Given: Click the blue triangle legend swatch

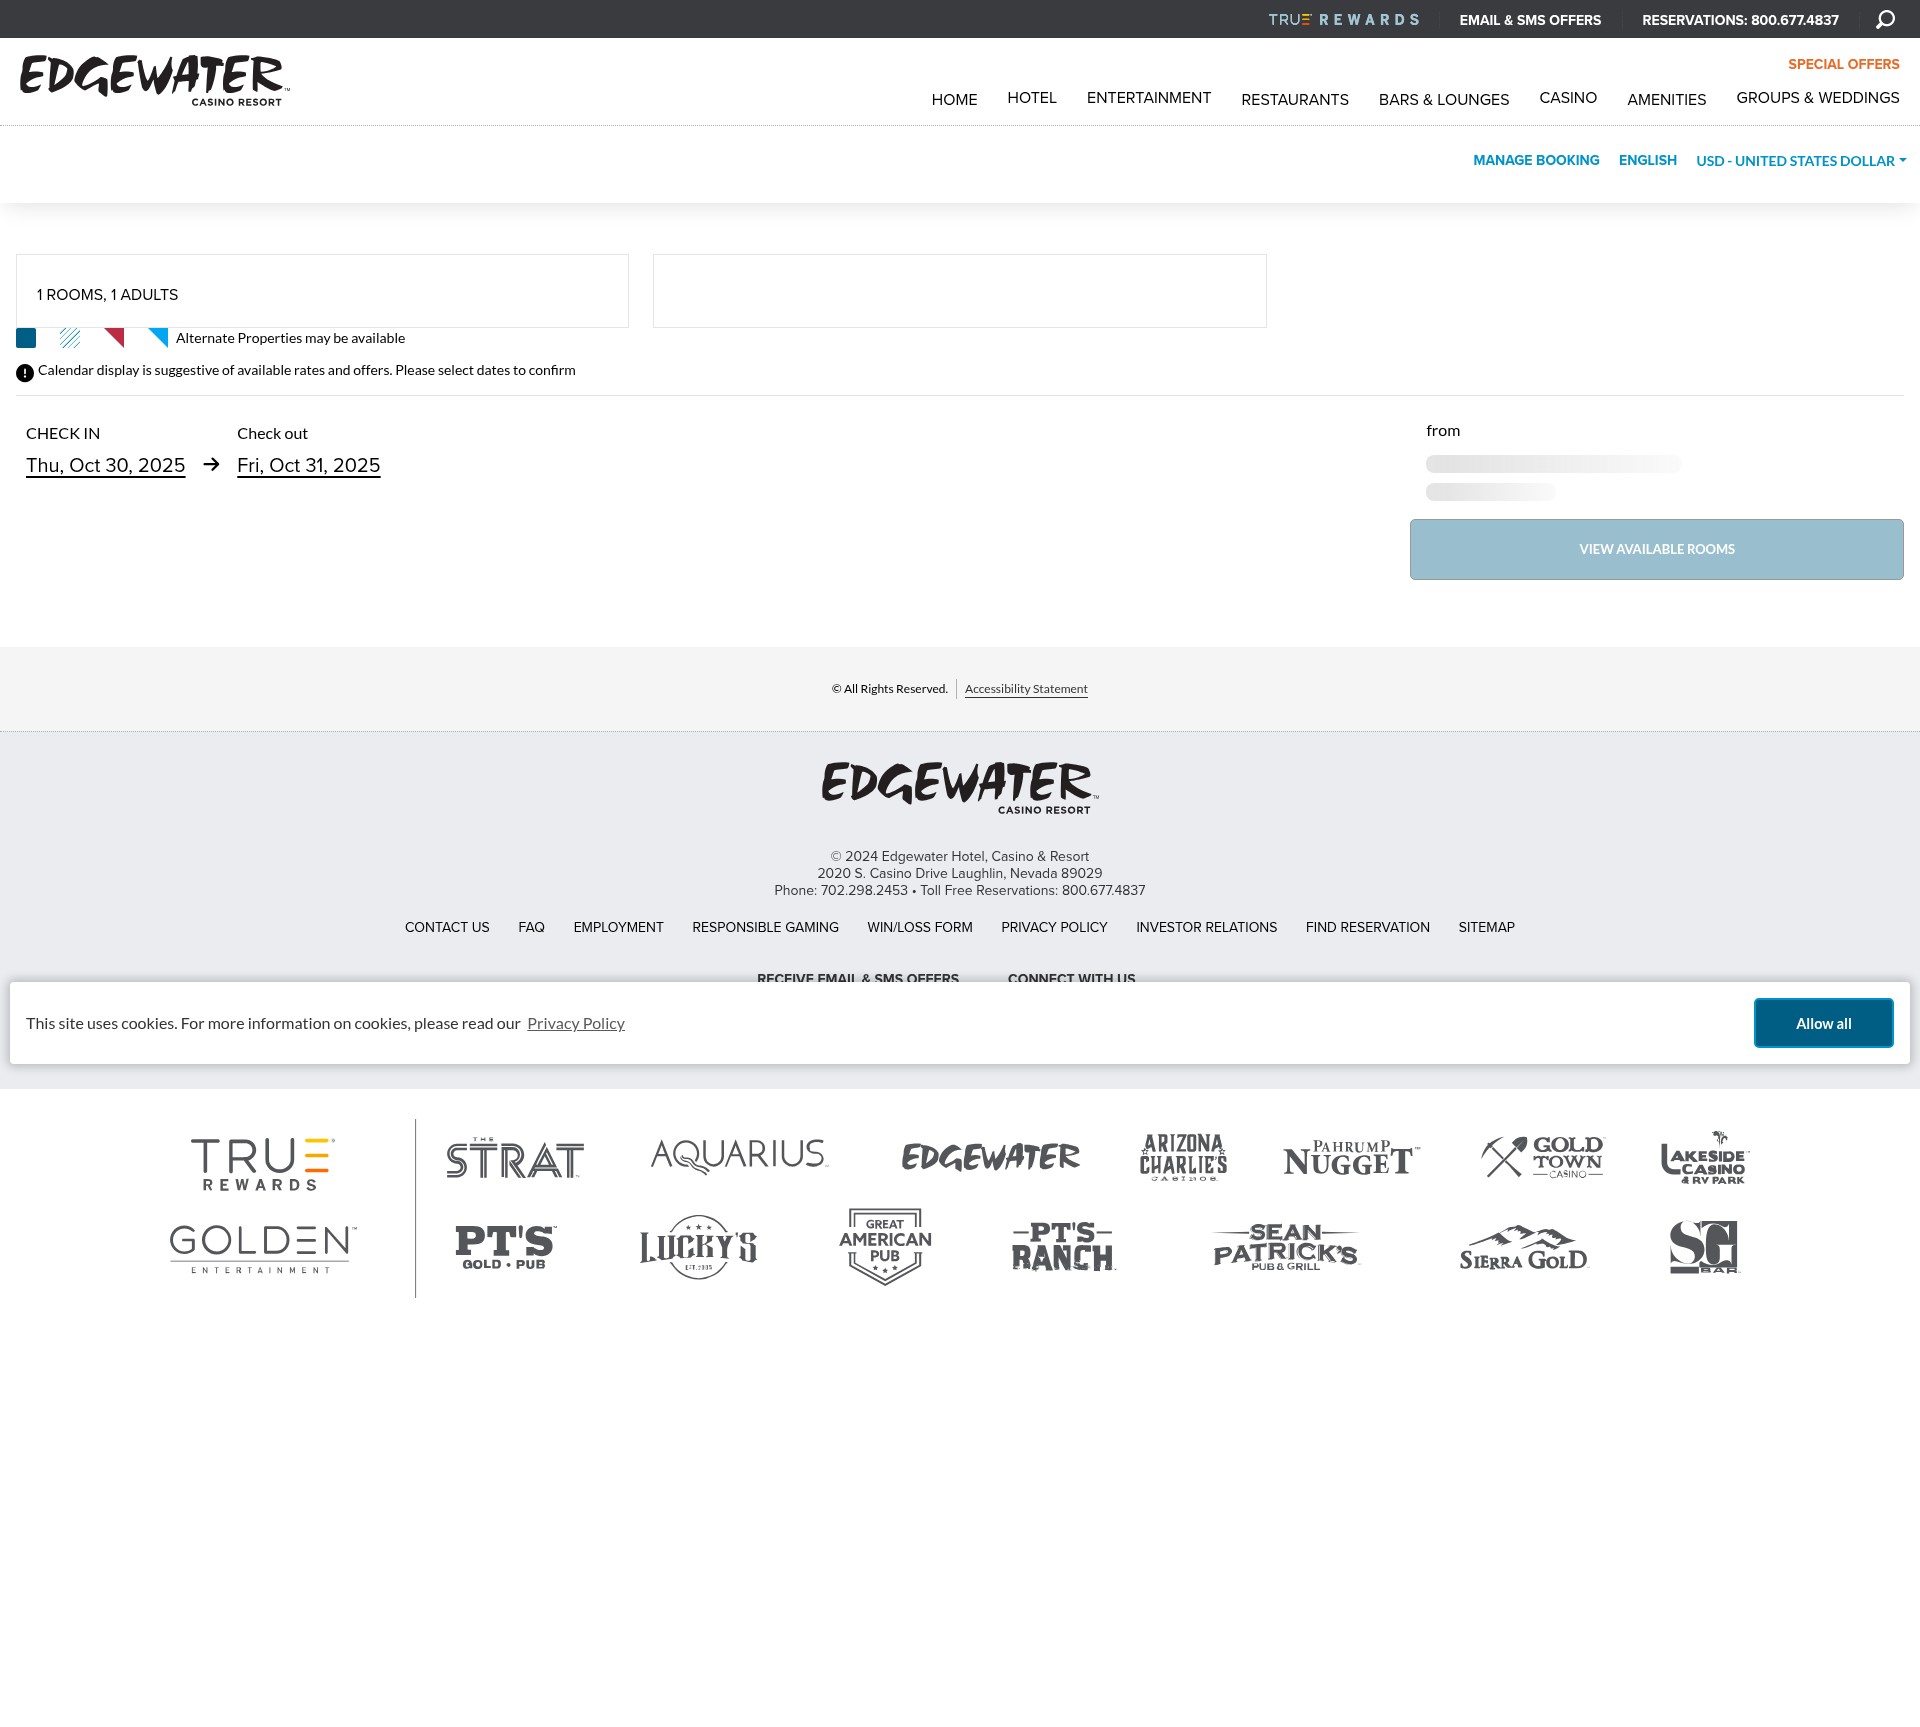Looking at the screenshot, I should coord(158,338).
